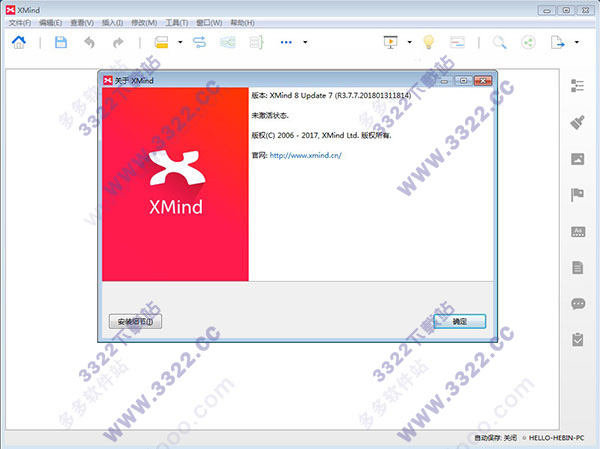Open the Image clip art panel
This screenshot has height=449, width=600.
577,159
